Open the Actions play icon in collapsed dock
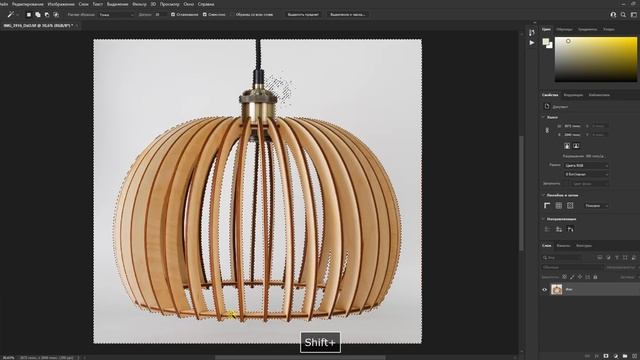This screenshot has width=640, height=360. pos(531,42)
